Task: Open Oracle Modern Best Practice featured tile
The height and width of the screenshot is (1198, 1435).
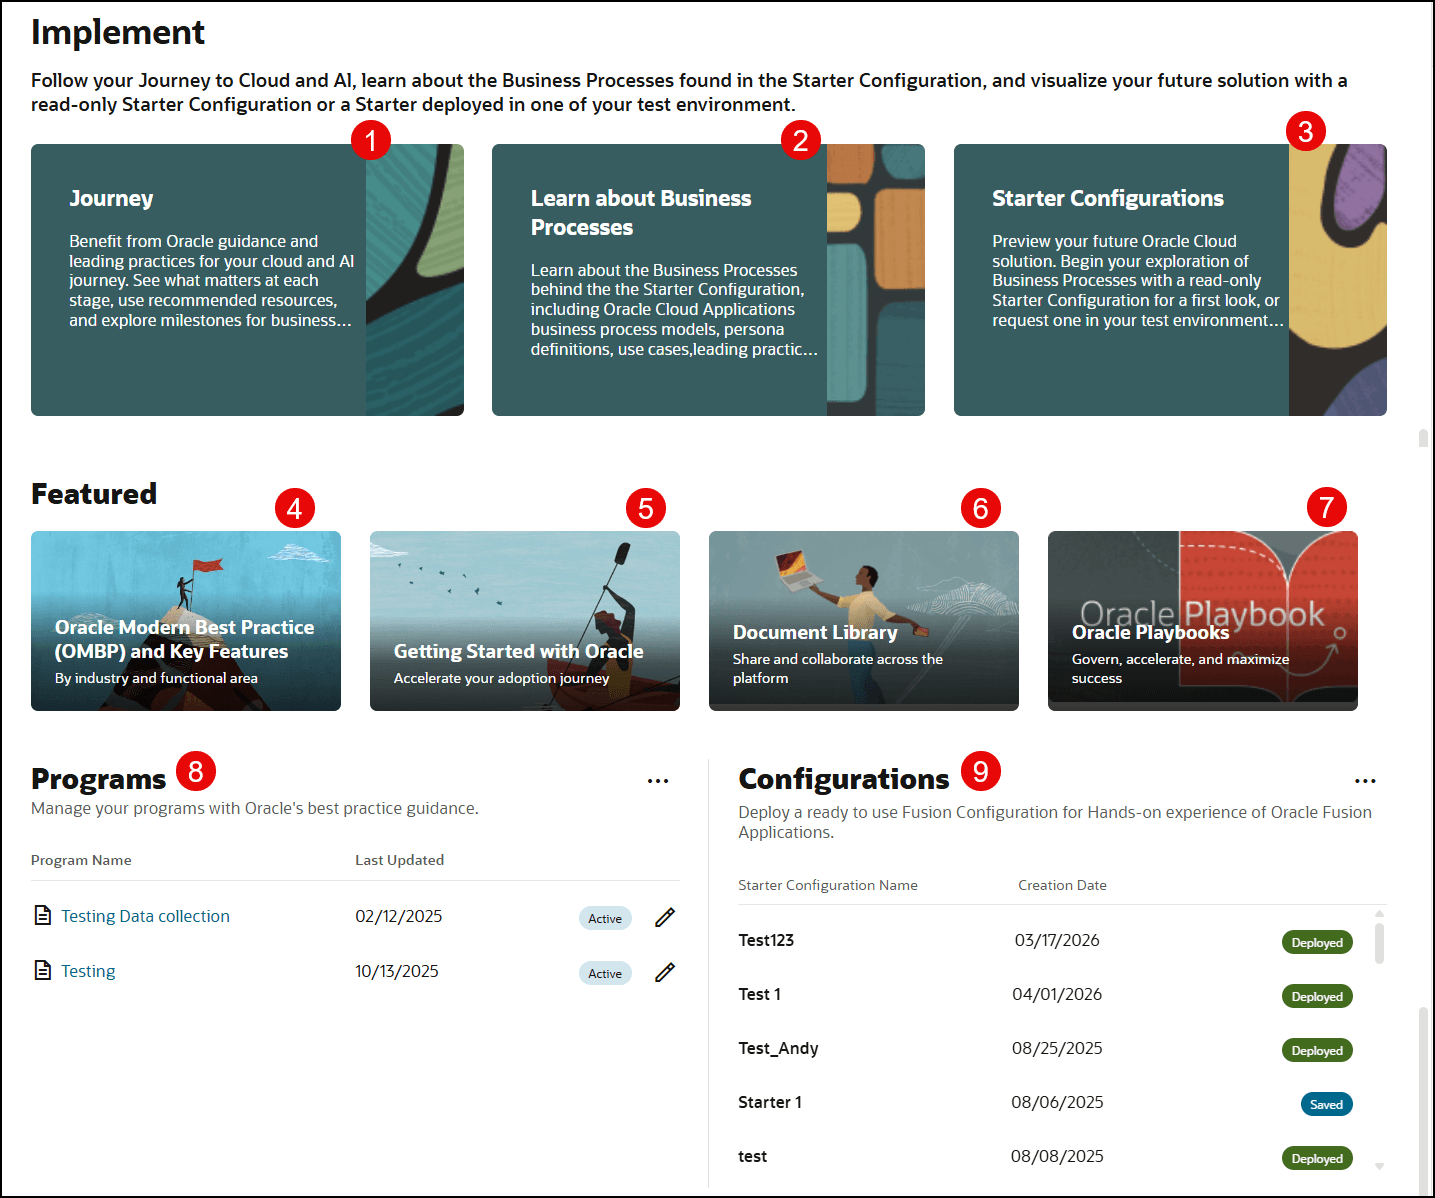Action: [186, 621]
